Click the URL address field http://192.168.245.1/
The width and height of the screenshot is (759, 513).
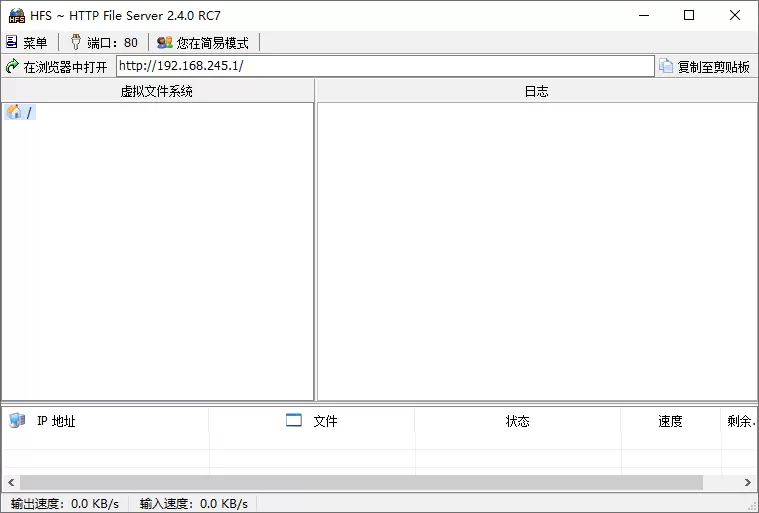click(x=385, y=66)
